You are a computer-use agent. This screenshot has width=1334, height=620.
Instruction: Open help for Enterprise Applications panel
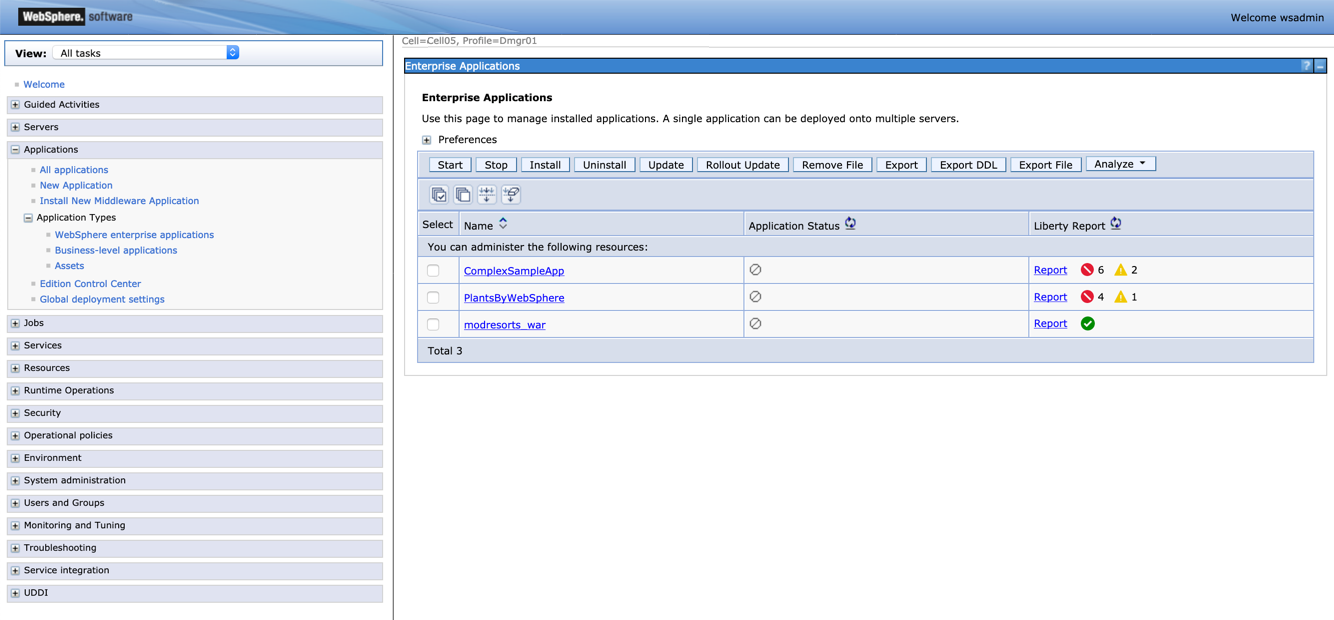(1306, 66)
